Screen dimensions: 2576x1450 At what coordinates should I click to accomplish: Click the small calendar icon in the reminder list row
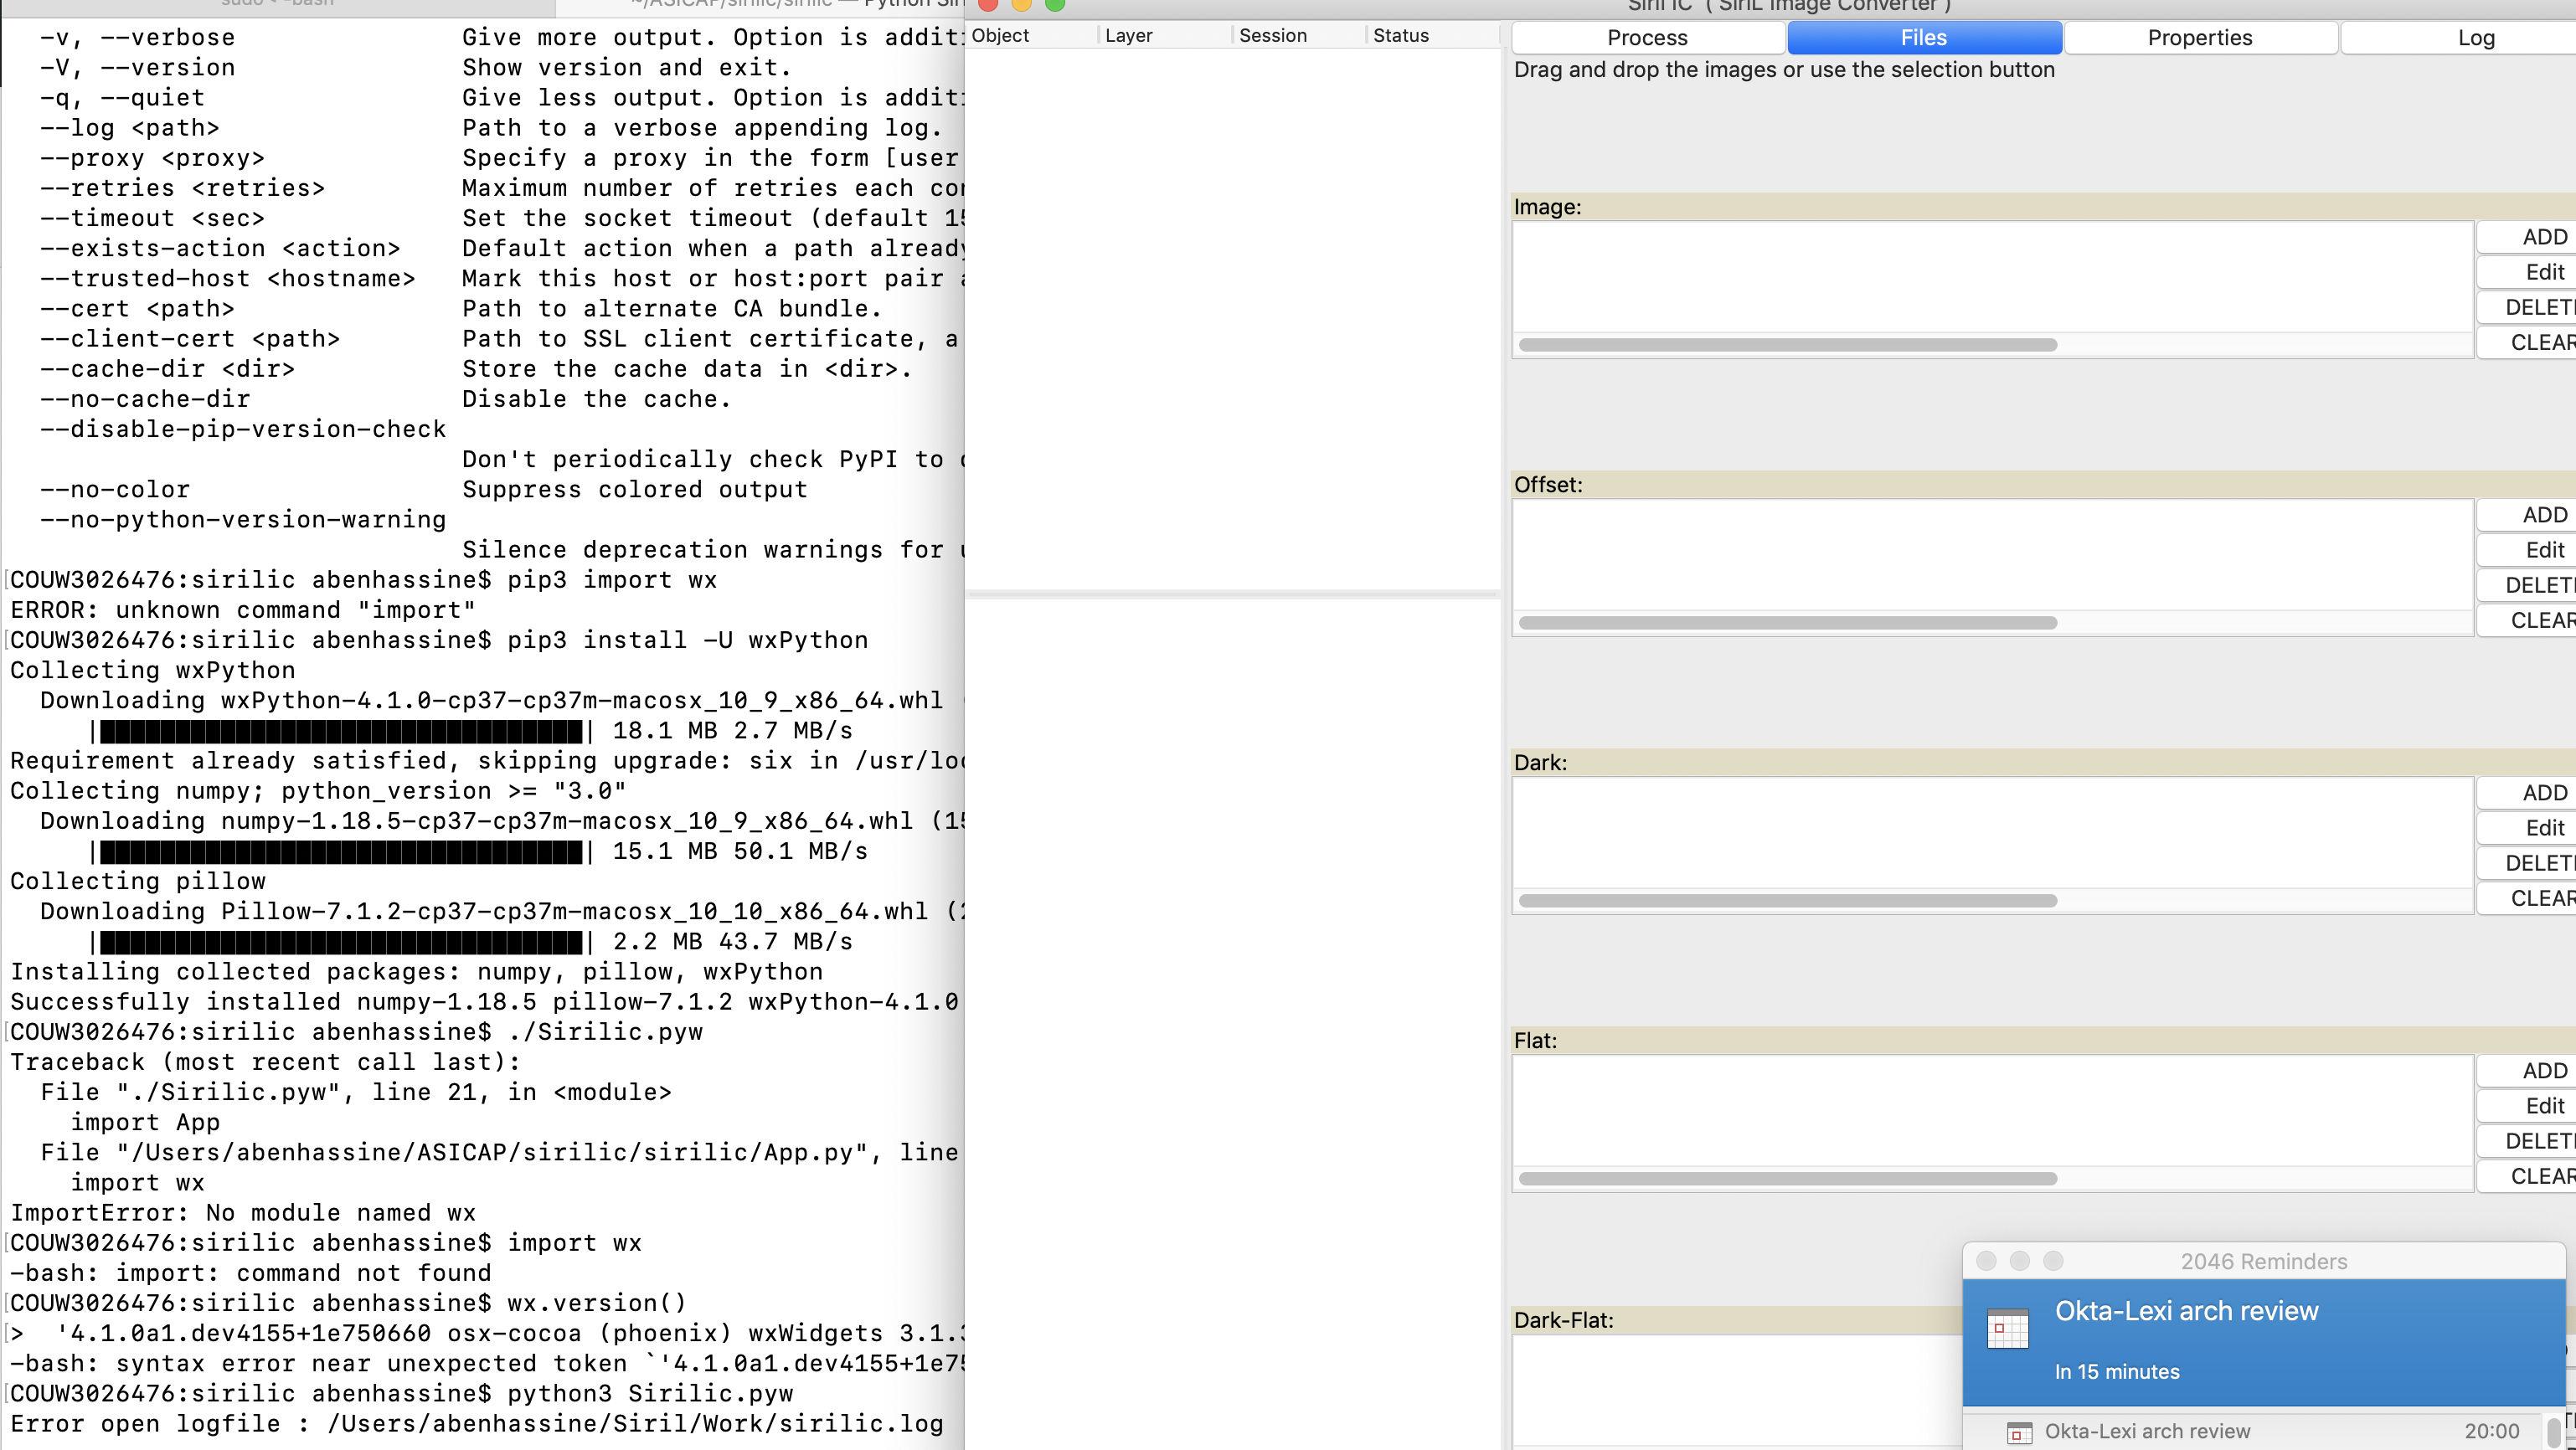point(2019,1432)
